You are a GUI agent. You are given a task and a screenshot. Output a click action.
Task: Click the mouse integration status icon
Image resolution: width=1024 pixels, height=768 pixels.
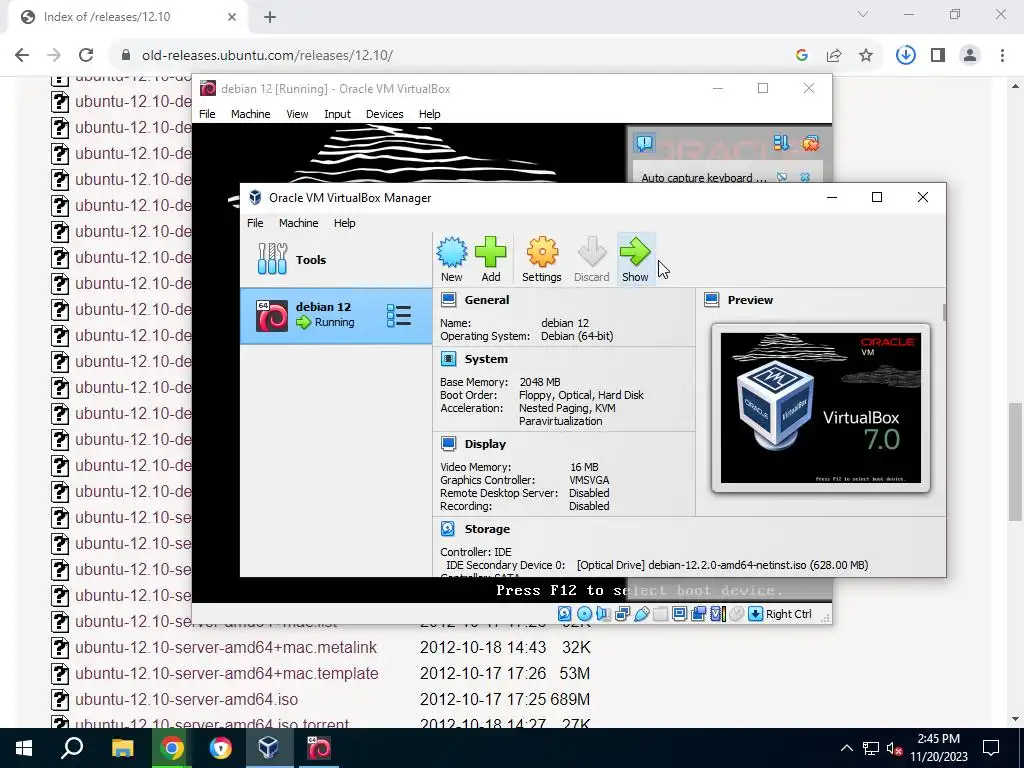tap(736, 614)
